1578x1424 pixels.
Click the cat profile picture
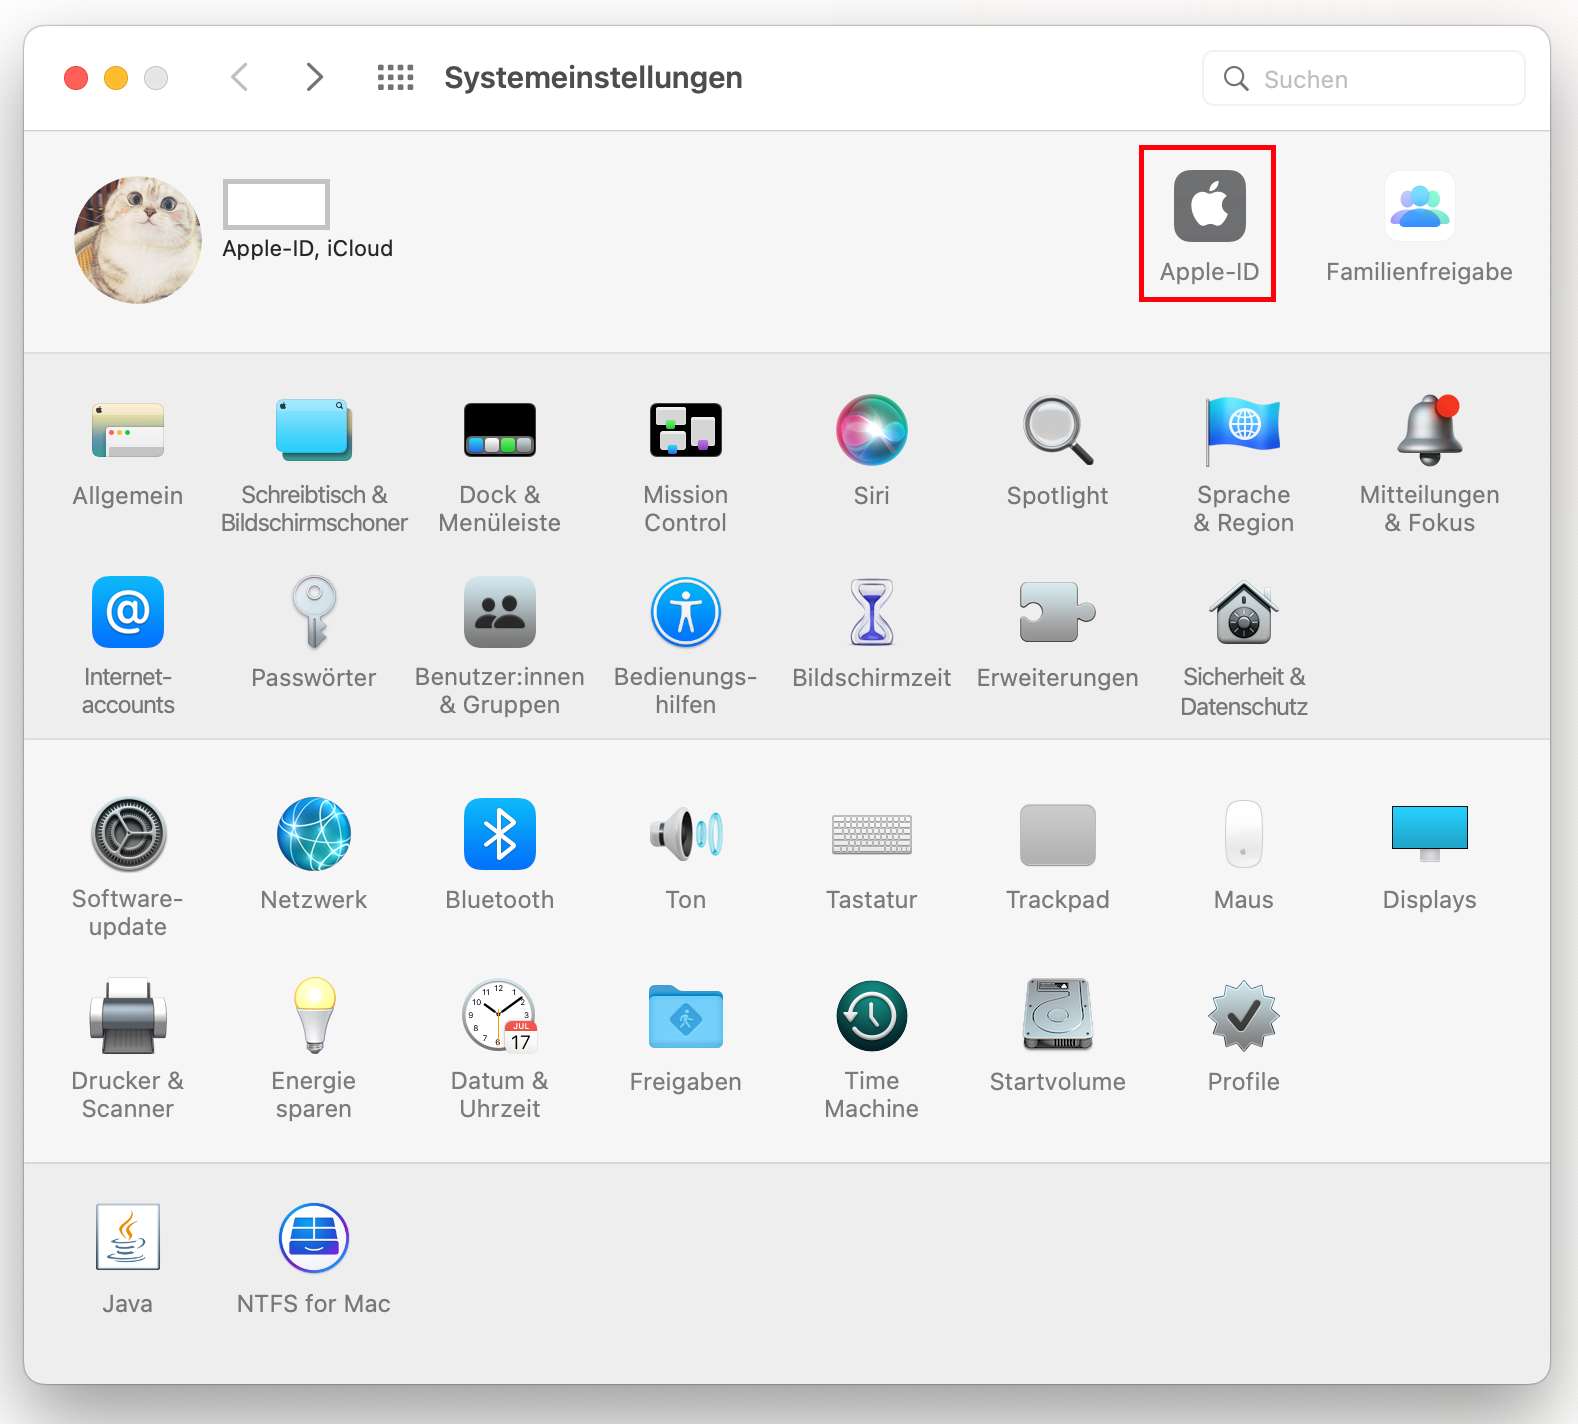(138, 240)
